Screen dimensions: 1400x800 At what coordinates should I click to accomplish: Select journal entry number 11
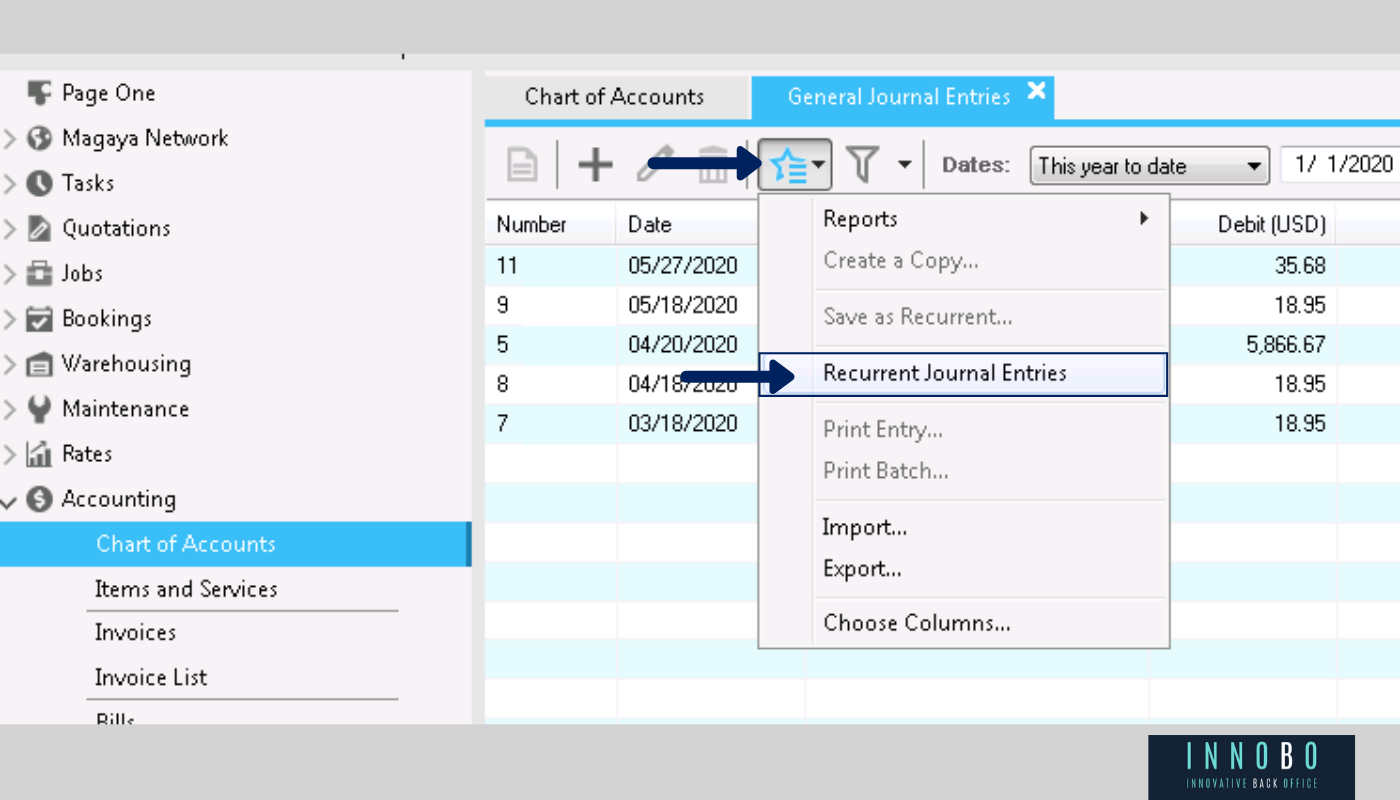[507, 266]
